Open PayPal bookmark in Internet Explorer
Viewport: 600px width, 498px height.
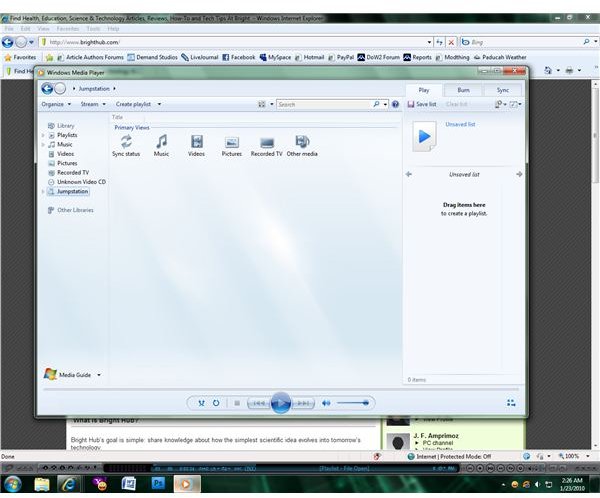pyautogui.click(x=341, y=57)
